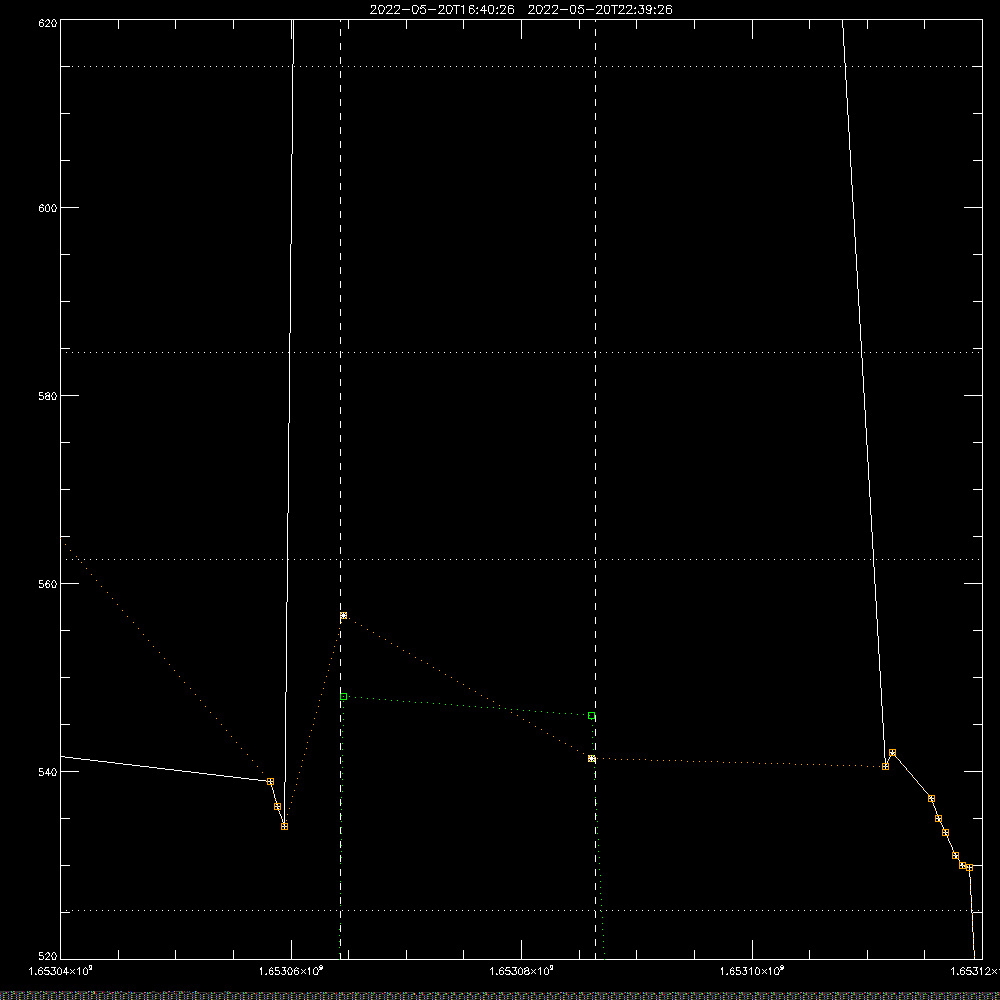Click the end timestamp 2022-05-20T22:39:26 in title

[x=600, y=10]
